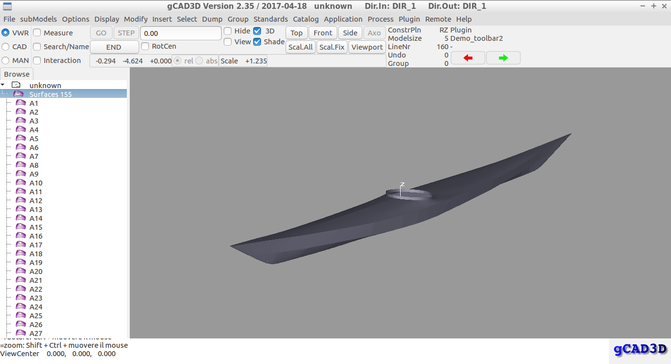The width and height of the screenshot is (671, 364).
Task: Toggle the Hide checkbox
Action: [228, 31]
